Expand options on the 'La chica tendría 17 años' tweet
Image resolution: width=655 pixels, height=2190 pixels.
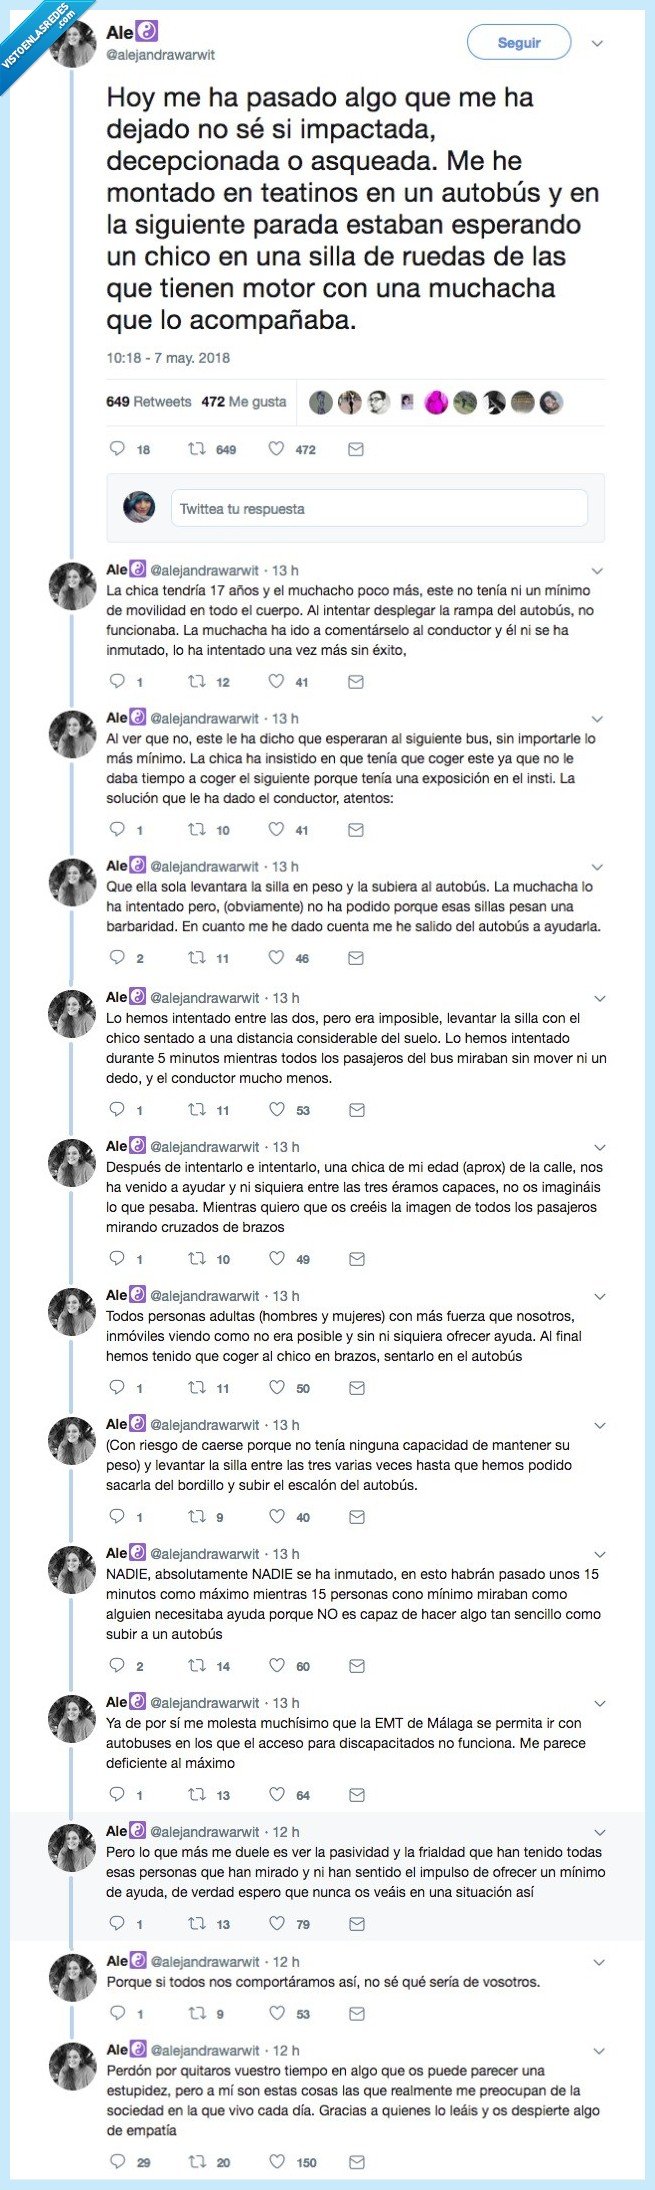600,568
